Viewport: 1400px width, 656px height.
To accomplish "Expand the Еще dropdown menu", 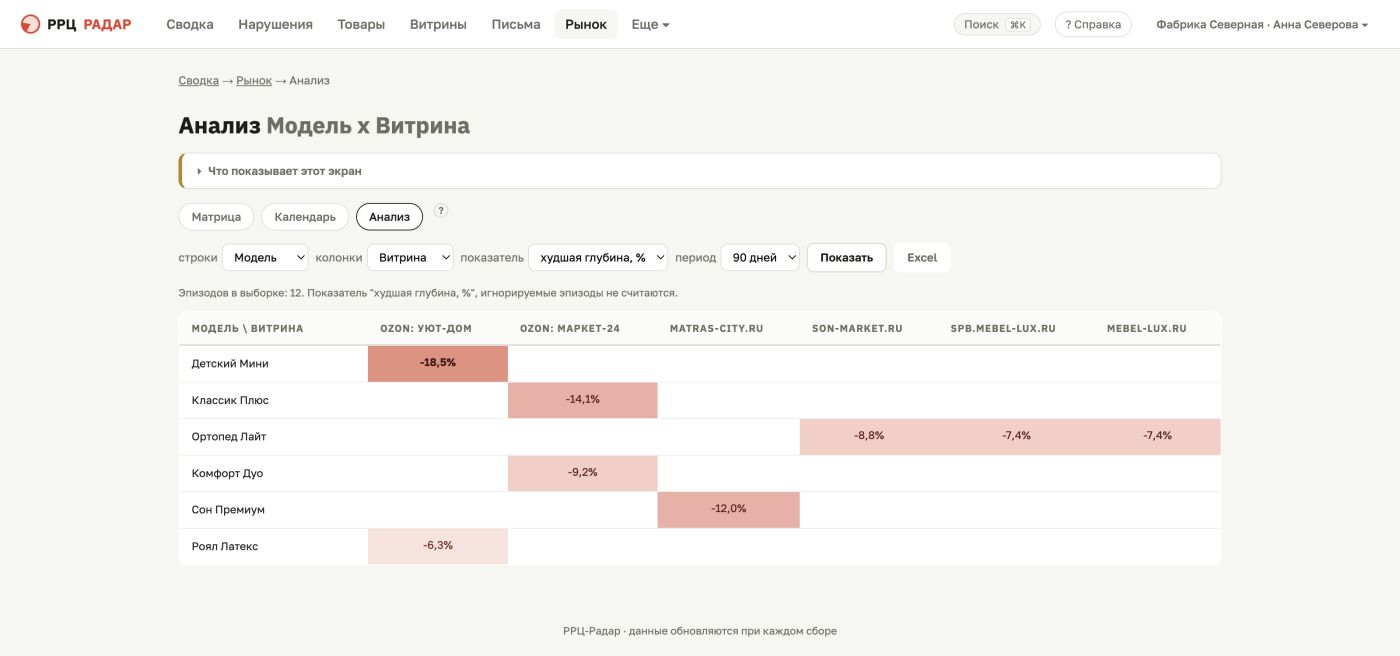I will coord(650,24).
